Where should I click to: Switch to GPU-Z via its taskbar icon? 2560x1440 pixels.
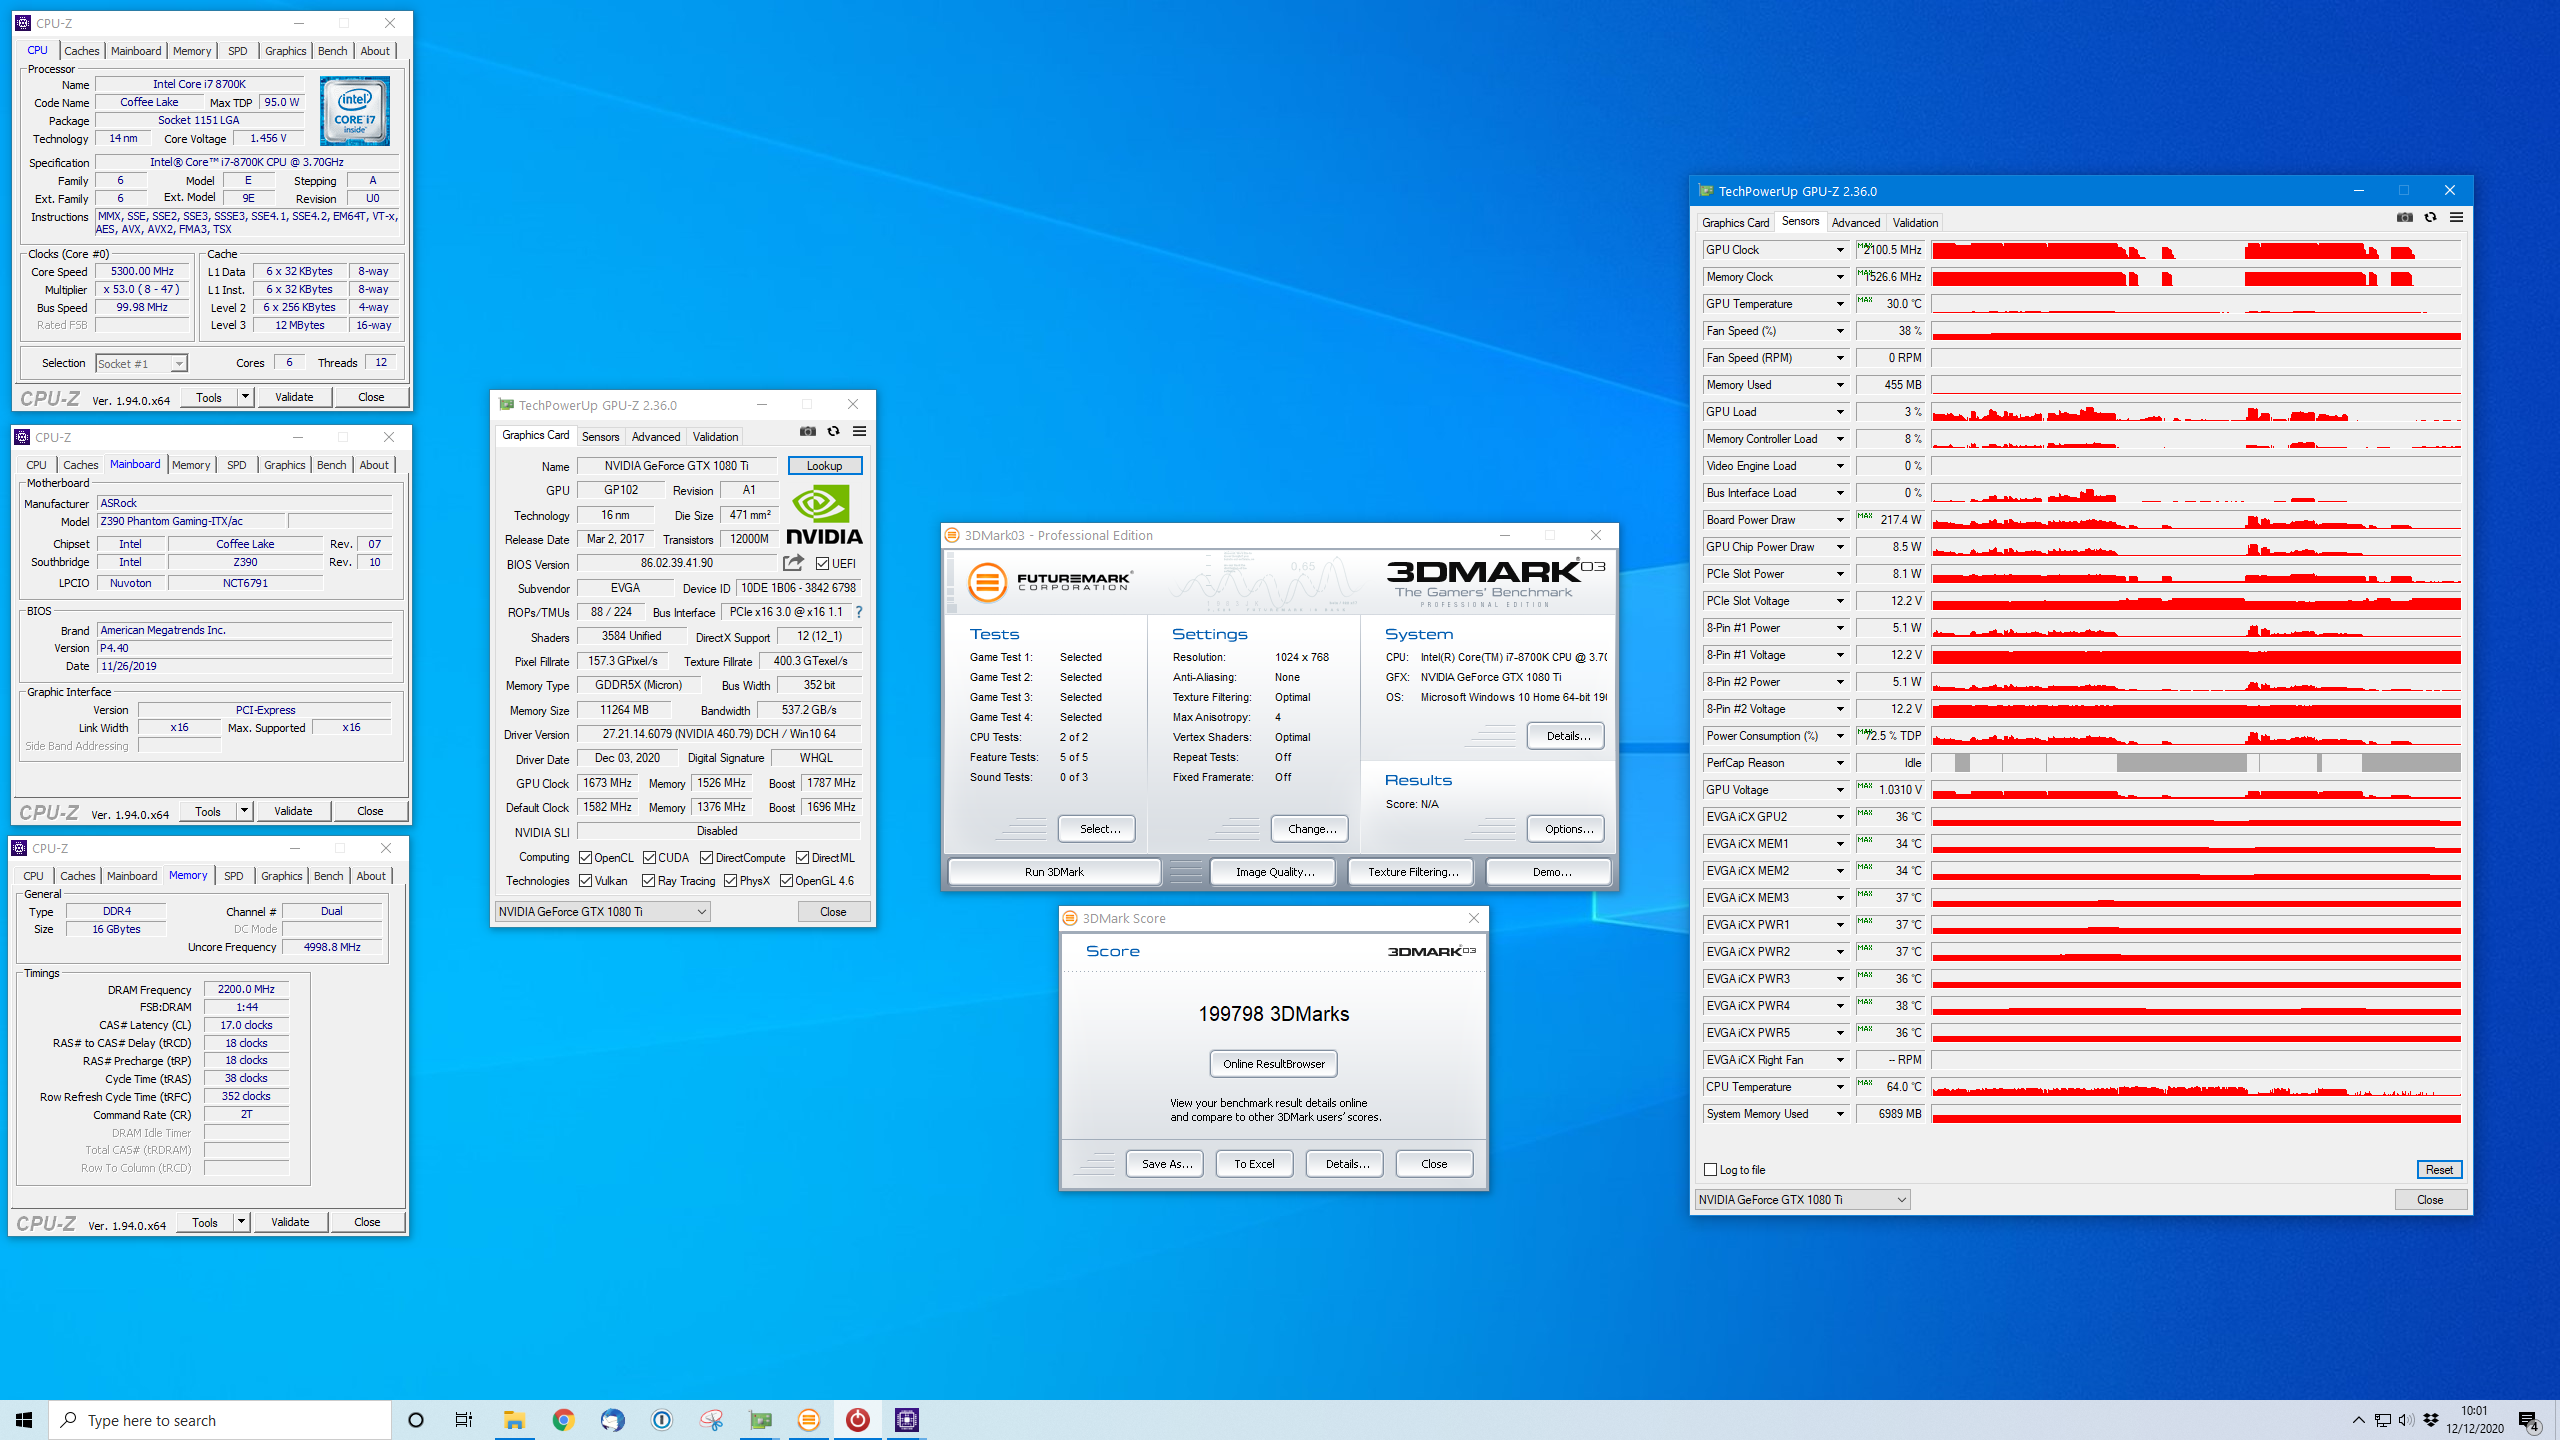coord(760,1420)
